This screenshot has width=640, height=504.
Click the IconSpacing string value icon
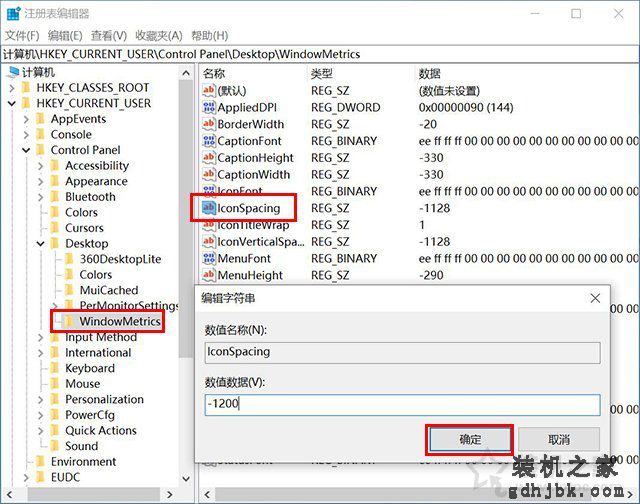[x=209, y=208]
